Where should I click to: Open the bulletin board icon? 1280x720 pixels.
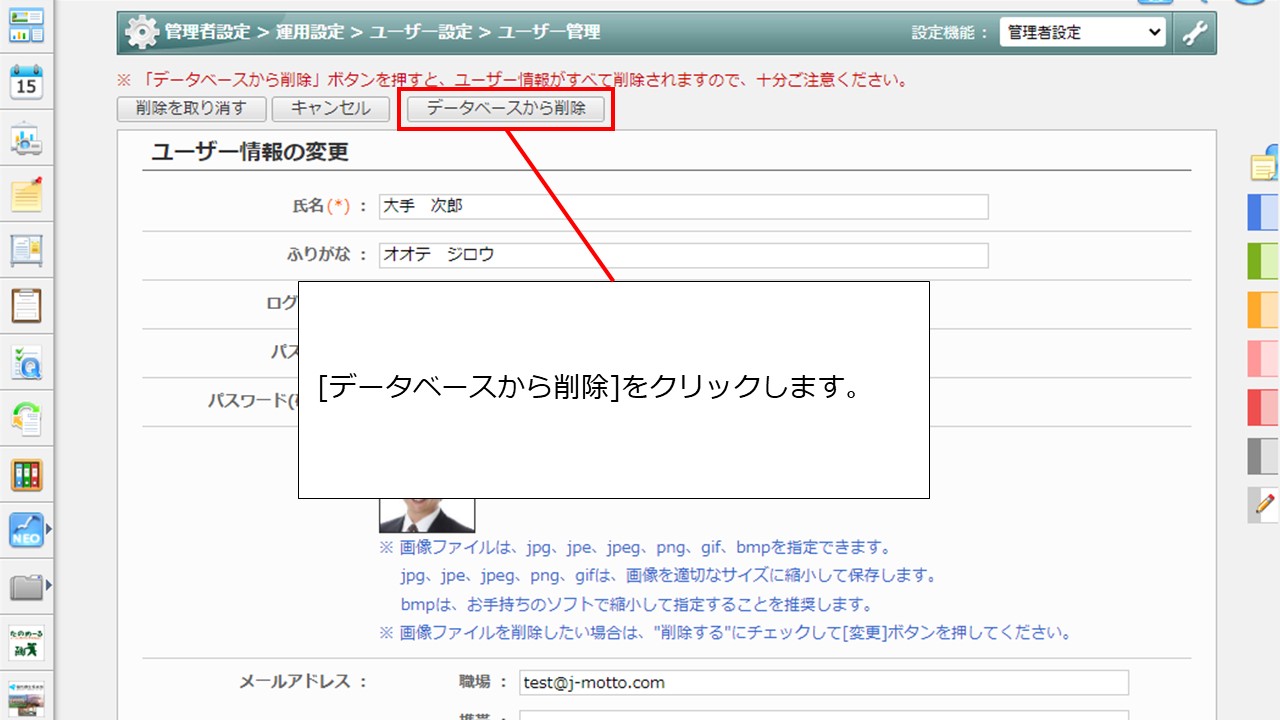coord(26,250)
